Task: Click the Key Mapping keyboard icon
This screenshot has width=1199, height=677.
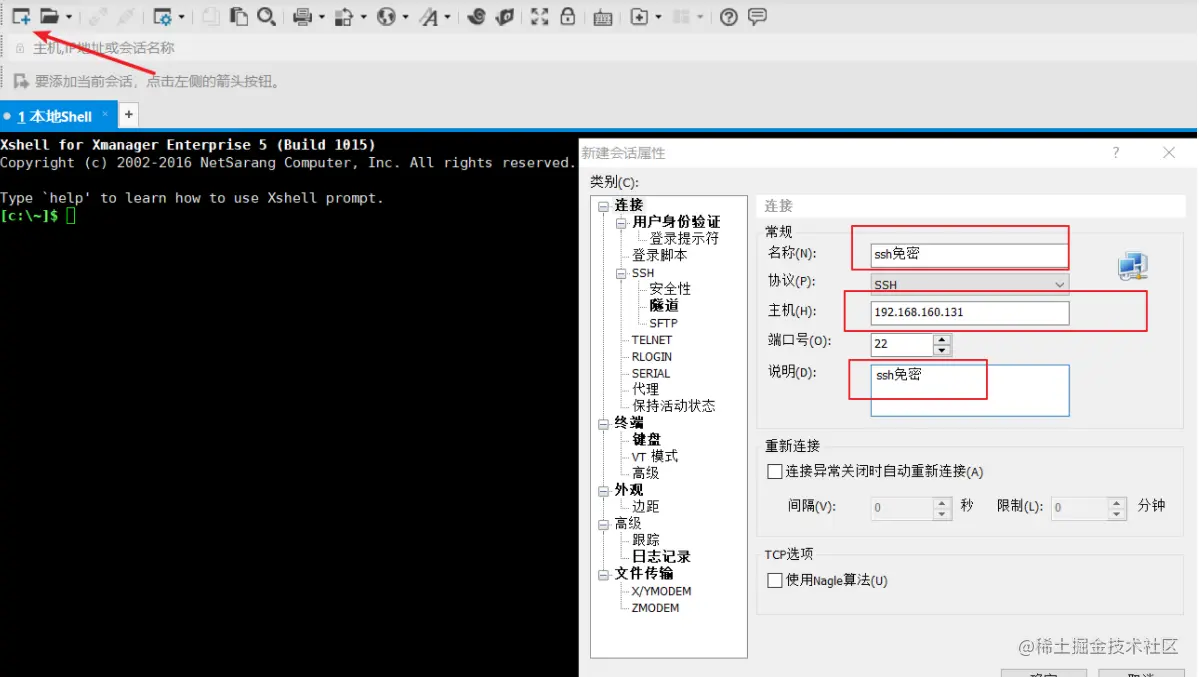Action: [603, 18]
